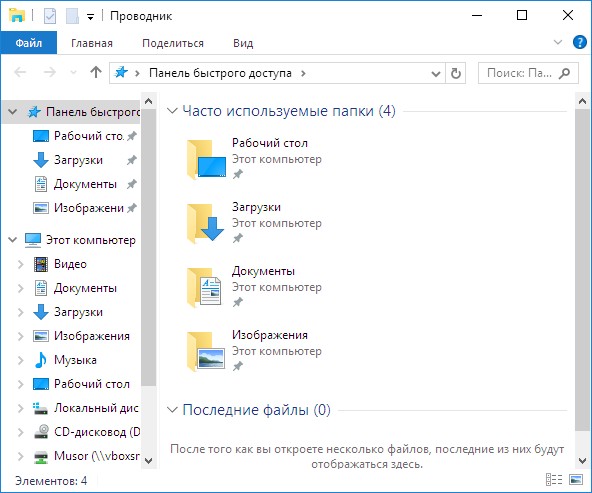Click the Properties icon in title bar
Screen dimensions: 592x493
(50, 16)
